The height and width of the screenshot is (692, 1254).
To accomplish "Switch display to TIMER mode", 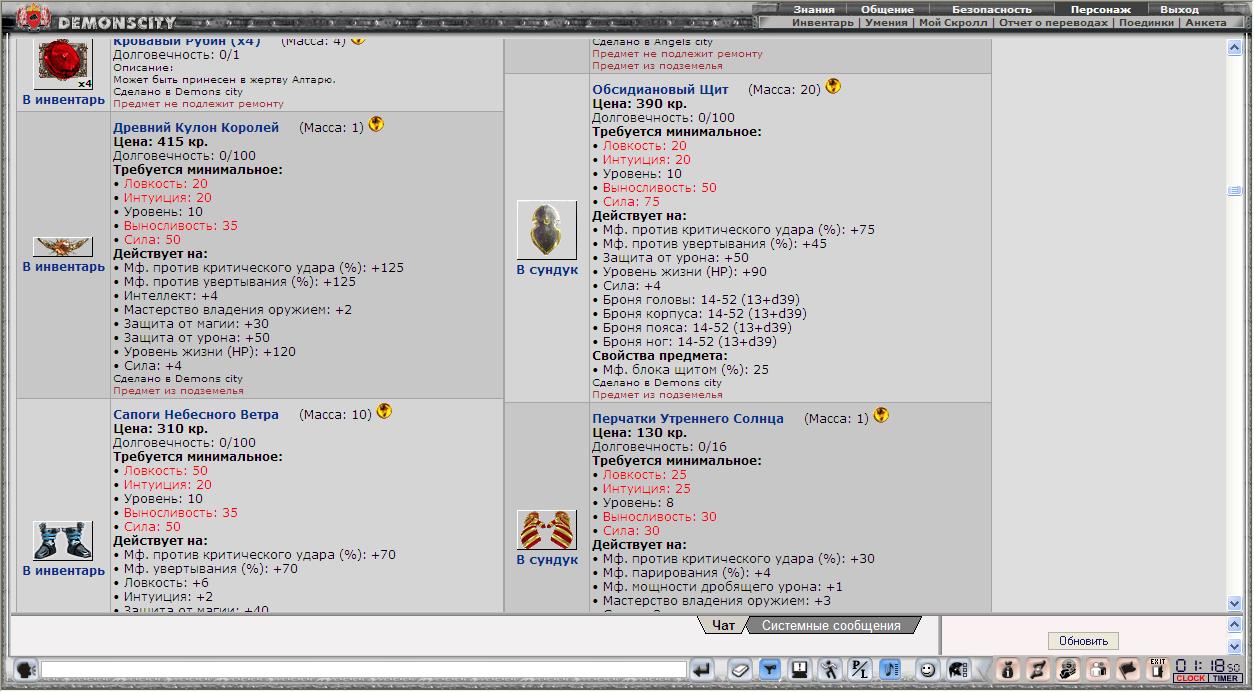I will 1226,678.
